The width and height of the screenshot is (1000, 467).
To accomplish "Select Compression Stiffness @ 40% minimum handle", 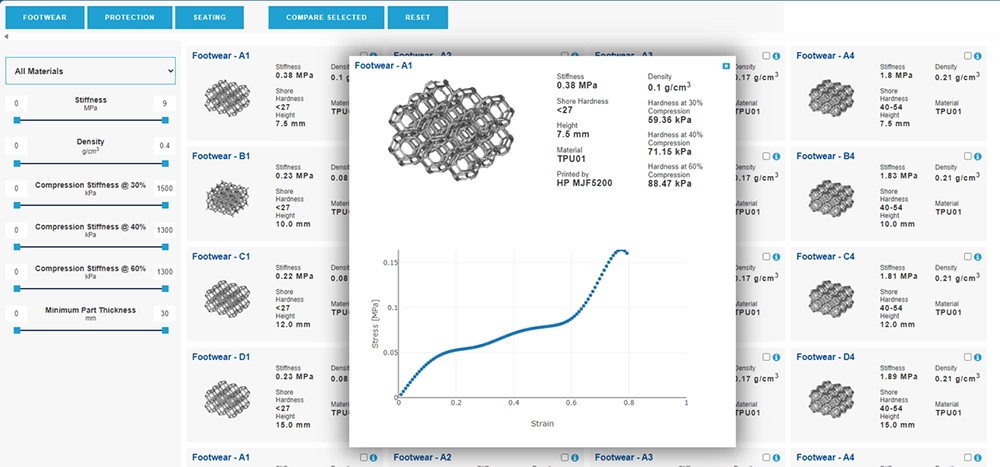I will (x=17, y=247).
